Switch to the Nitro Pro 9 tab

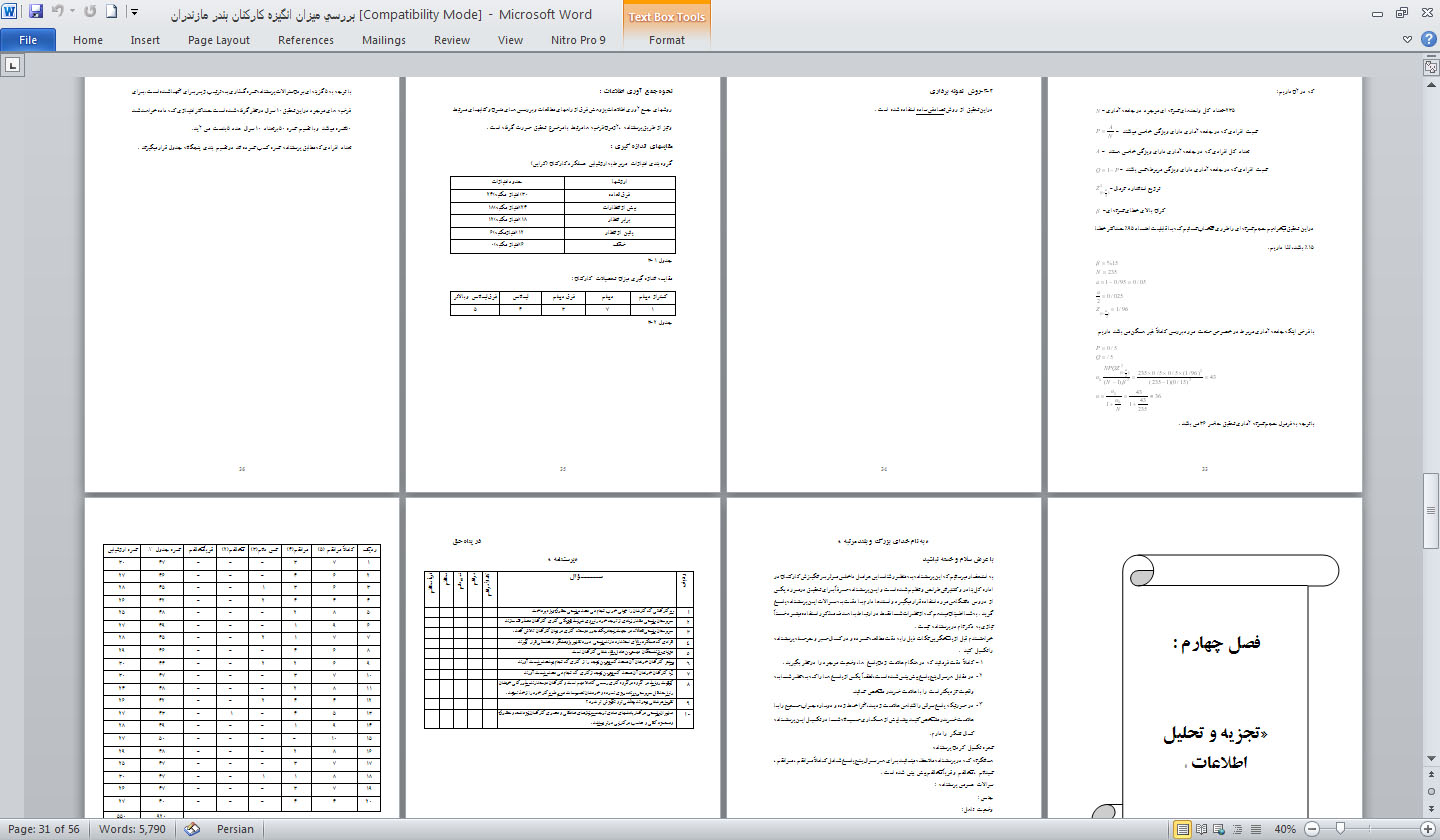click(x=578, y=40)
